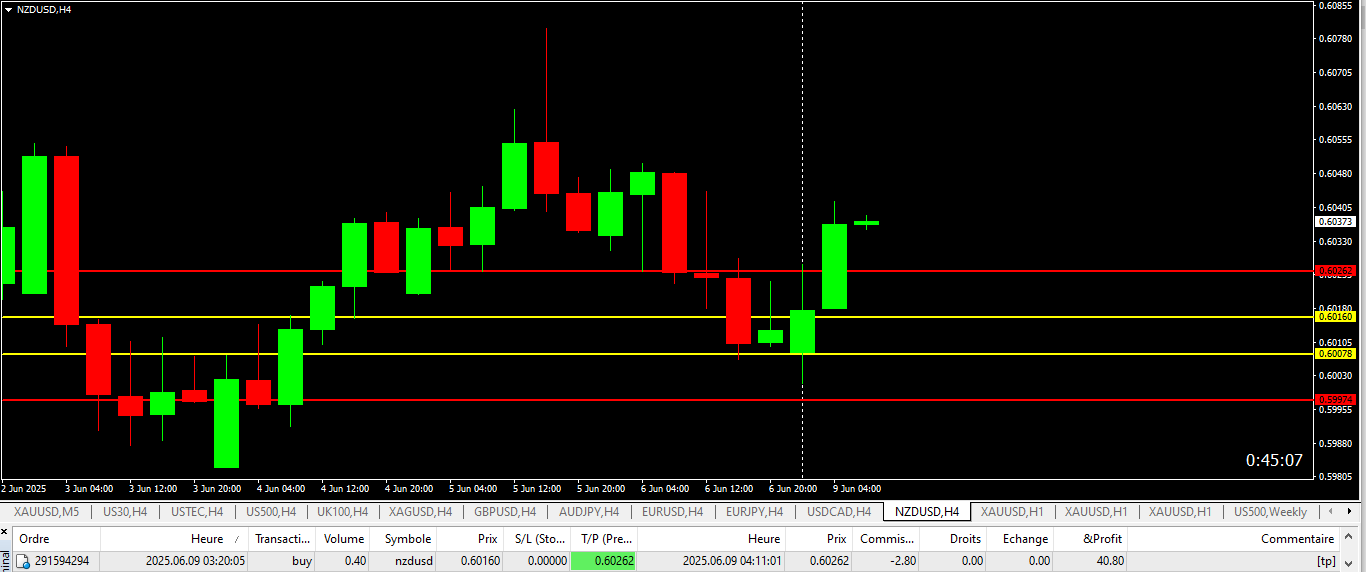Click the 0.60855 price scale label
The height and width of the screenshot is (572, 1366).
pyautogui.click(x=1336, y=6)
